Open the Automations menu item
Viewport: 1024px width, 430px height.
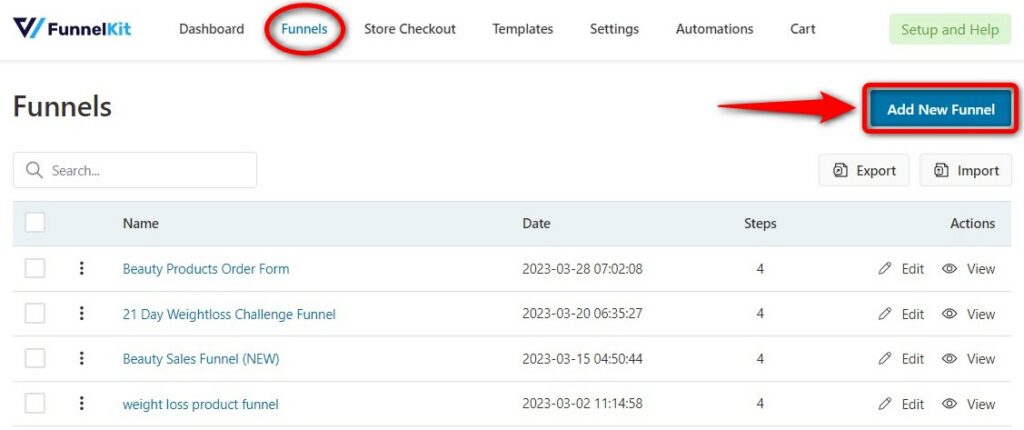coord(714,29)
